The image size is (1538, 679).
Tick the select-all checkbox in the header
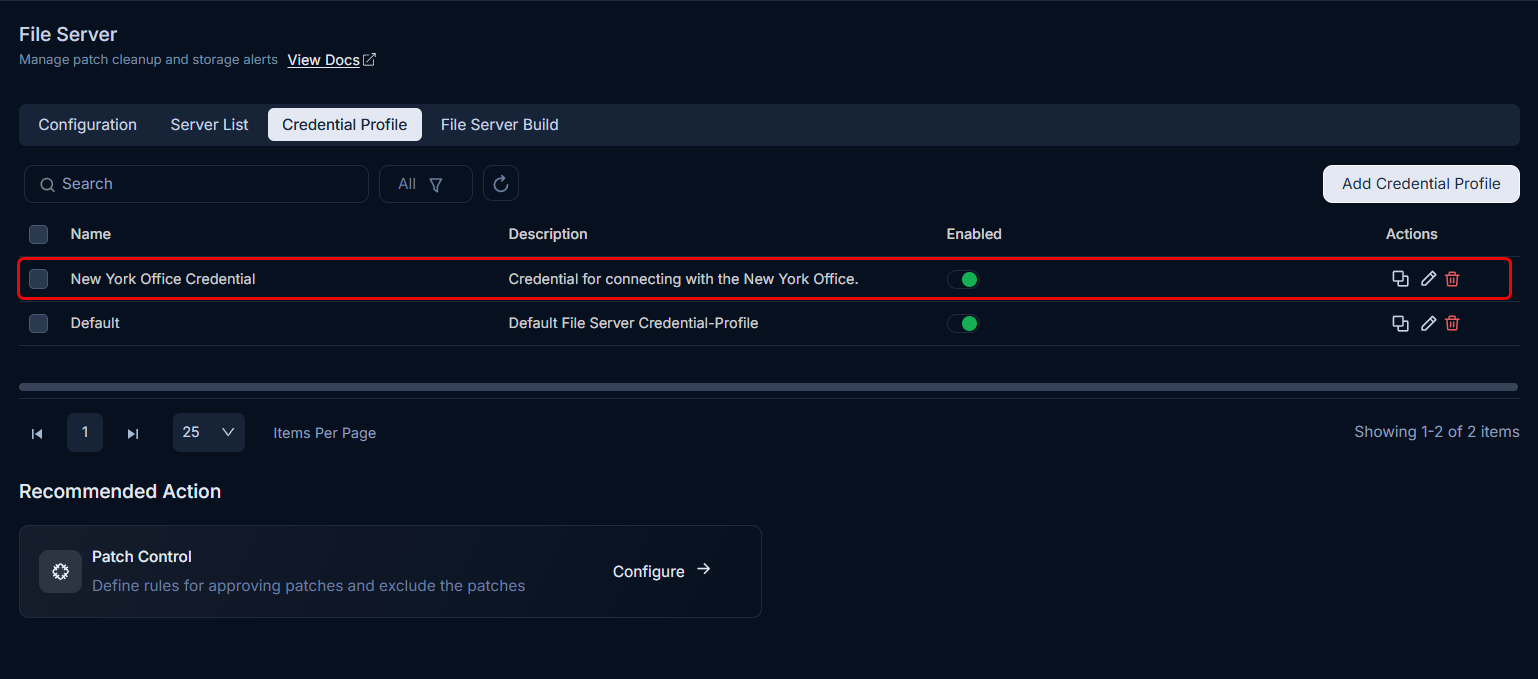click(x=38, y=234)
